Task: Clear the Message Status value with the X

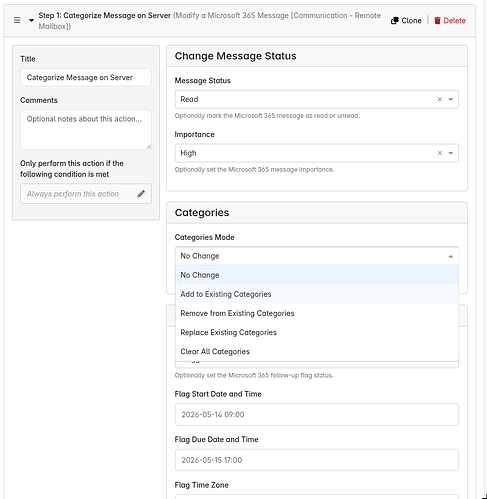Action: coord(440,99)
